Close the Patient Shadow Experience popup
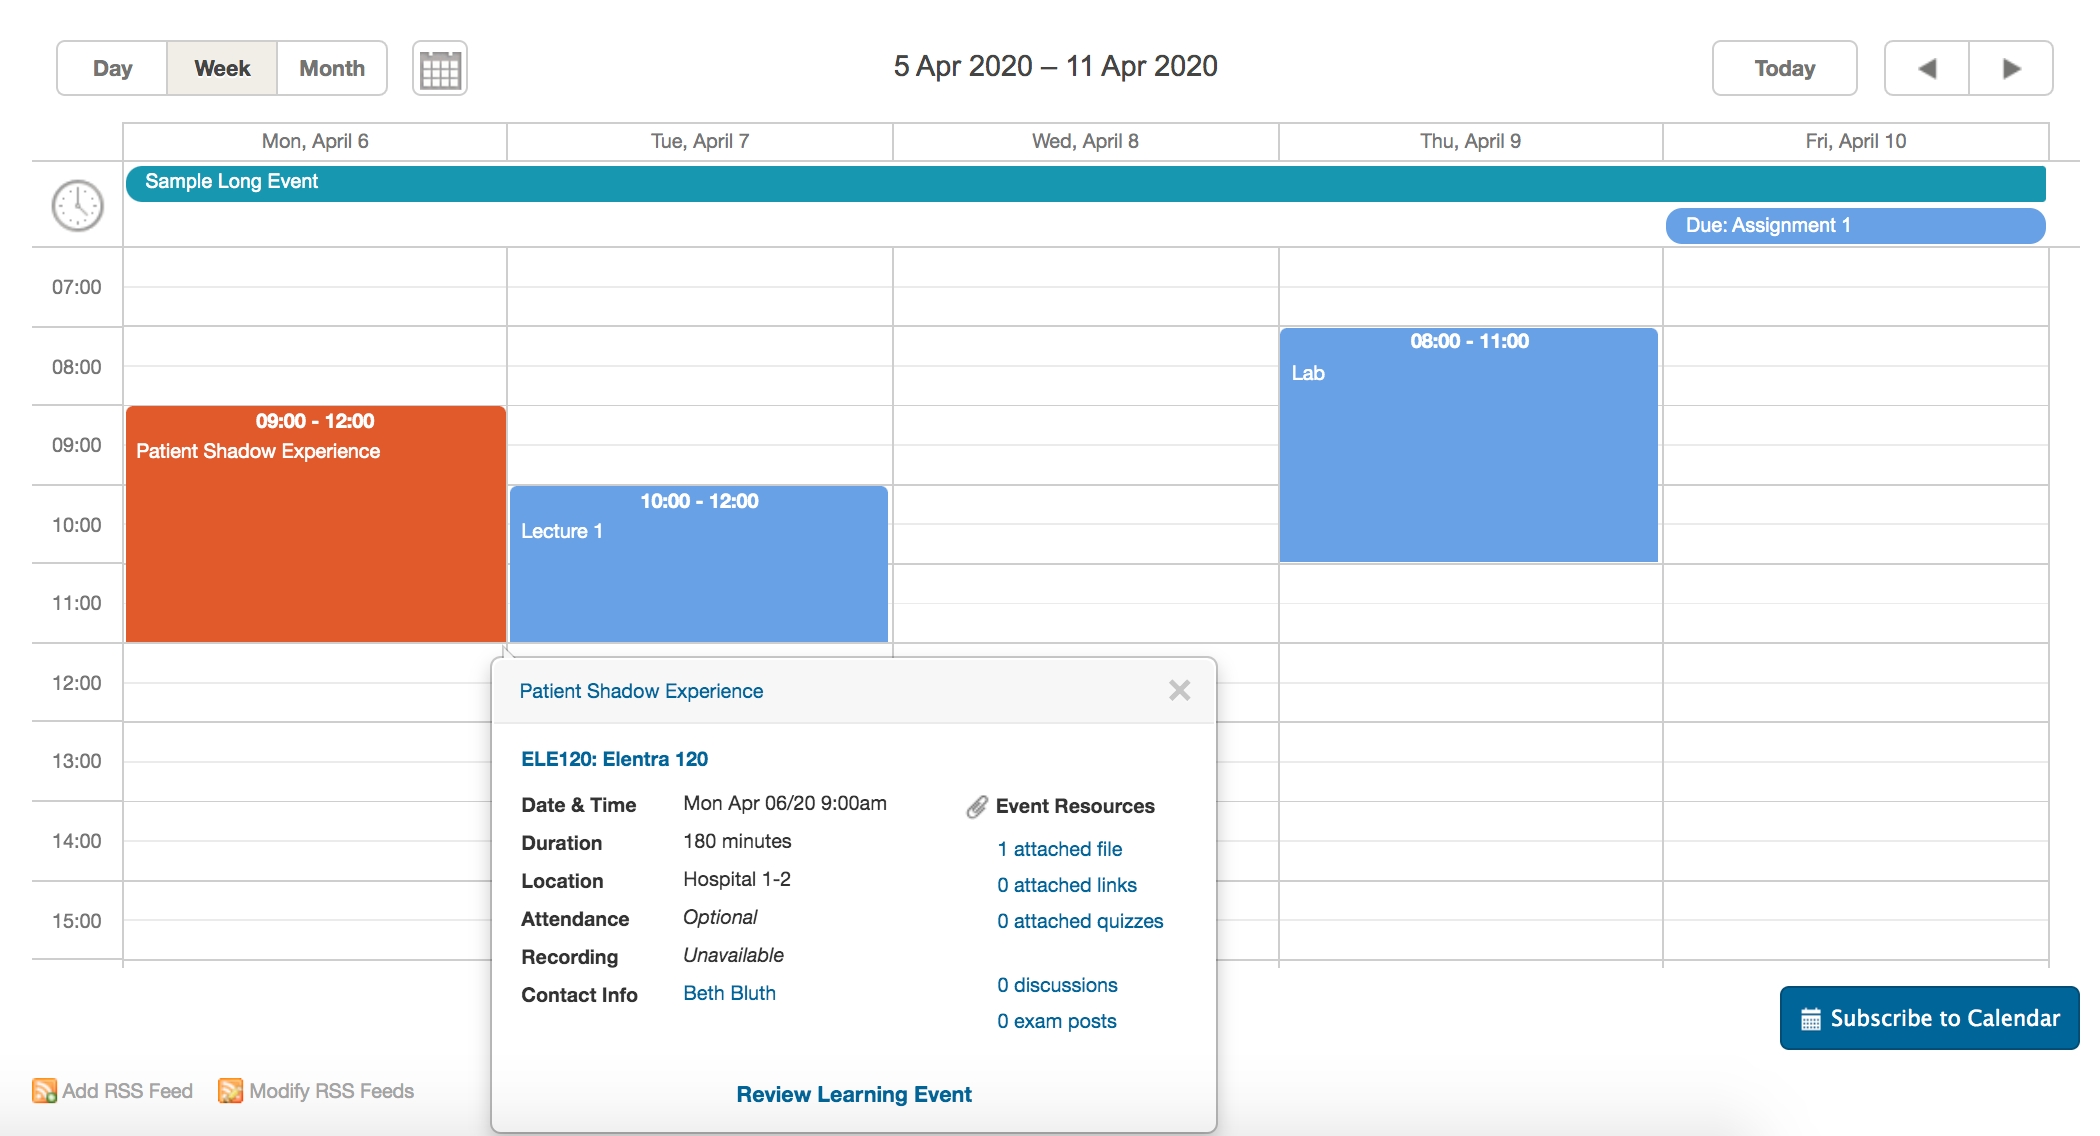Viewport: 2100px width, 1136px height. (1179, 690)
